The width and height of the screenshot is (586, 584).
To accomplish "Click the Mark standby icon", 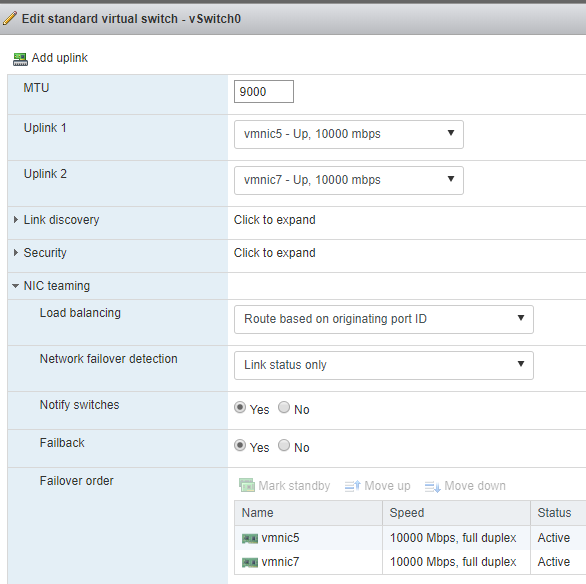I will click(x=247, y=485).
